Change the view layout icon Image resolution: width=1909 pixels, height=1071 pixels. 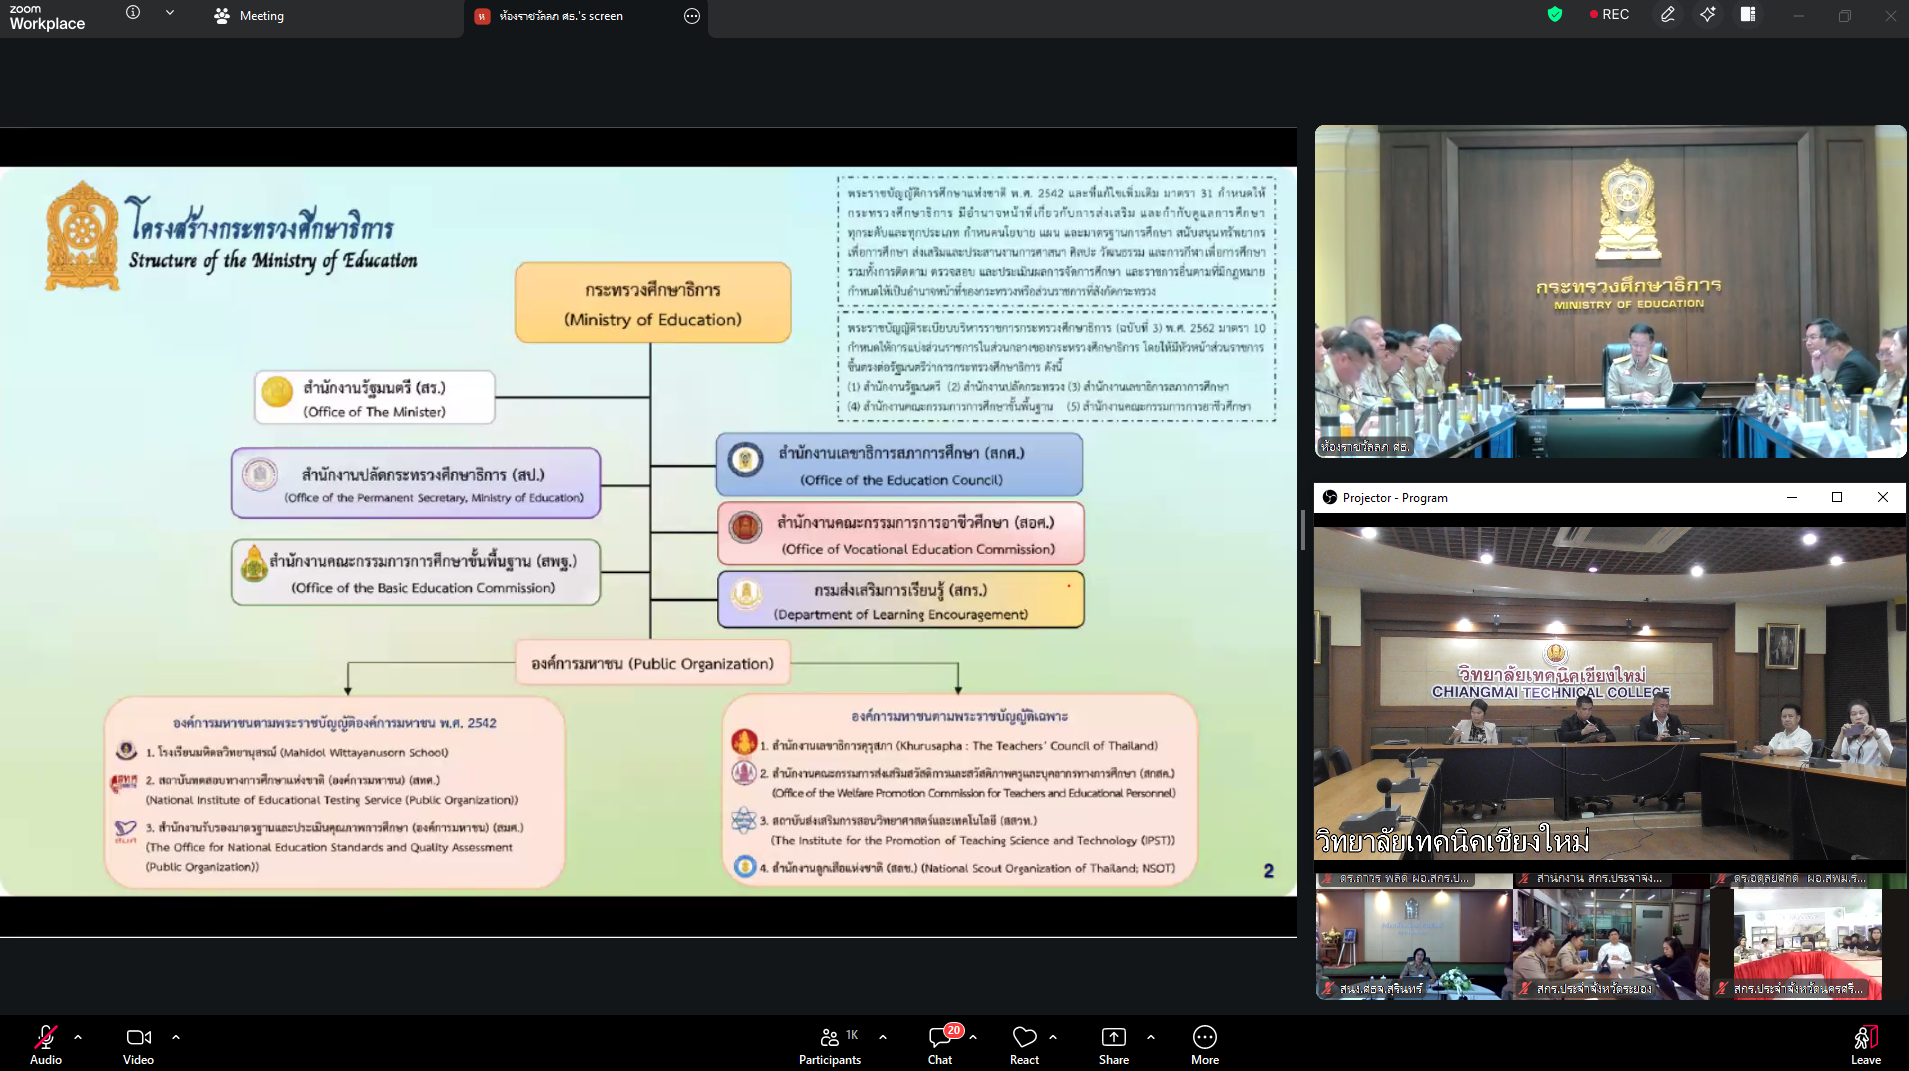pos(1748,15)
